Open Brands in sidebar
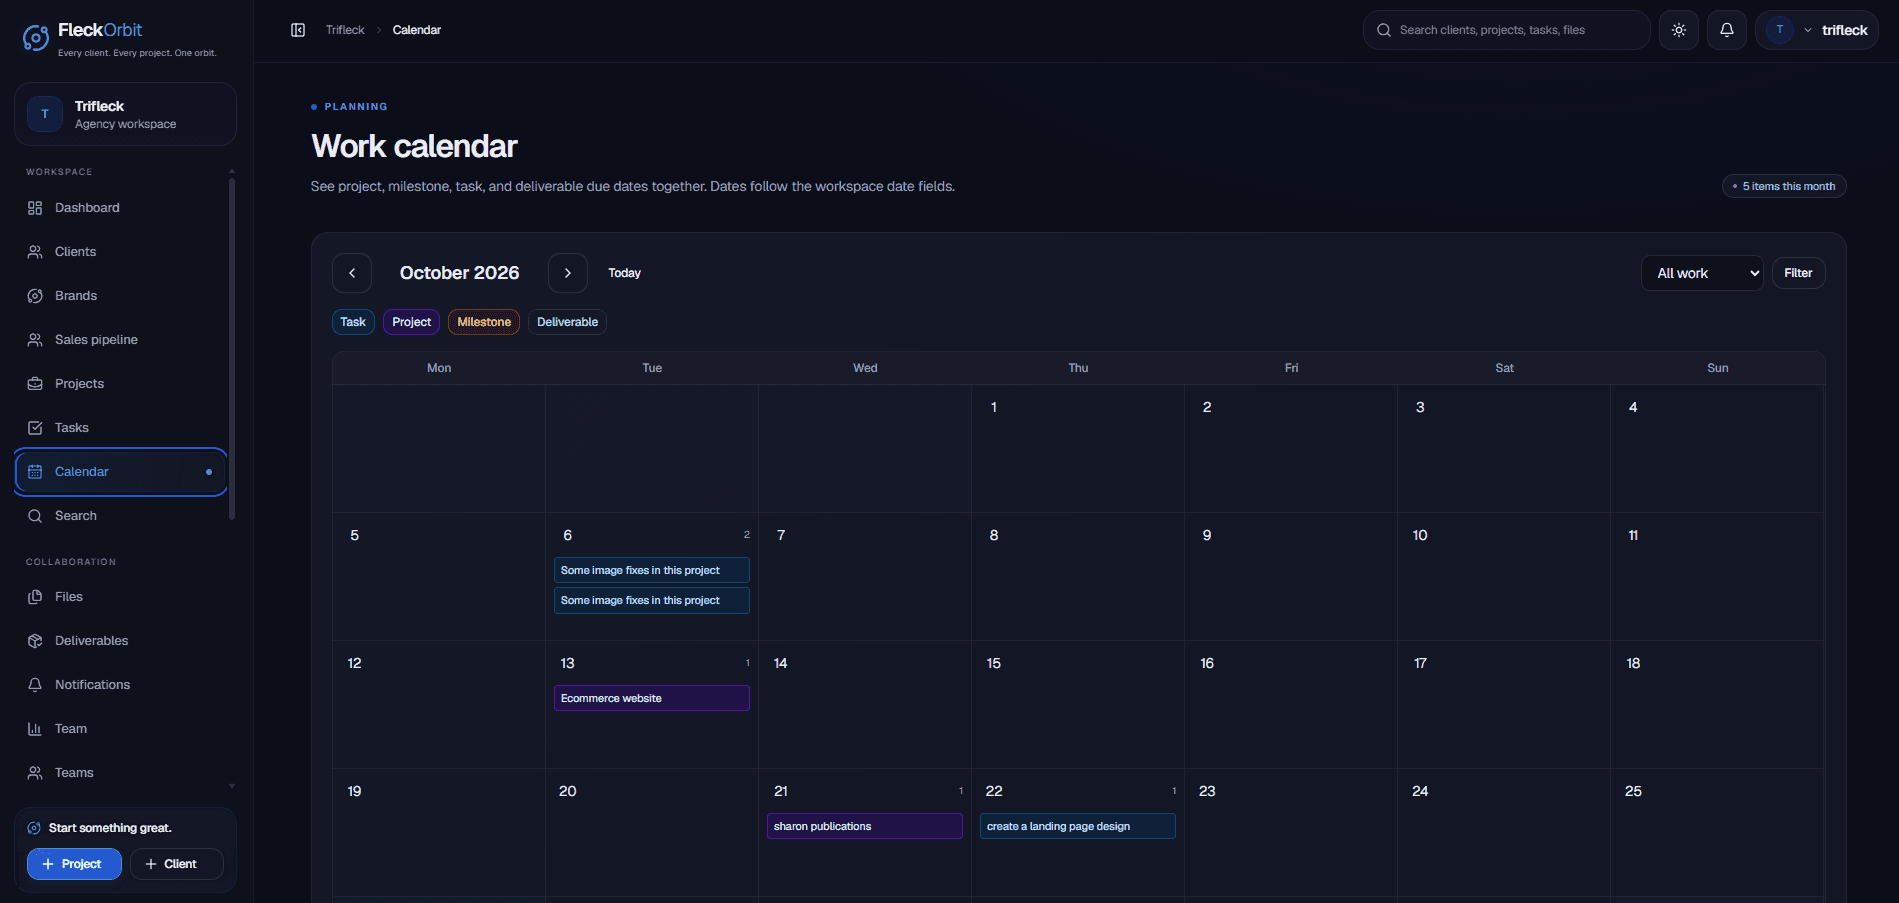Image resolution: width=1899 pixels, height=903 pixels. [x=121, y=296]
